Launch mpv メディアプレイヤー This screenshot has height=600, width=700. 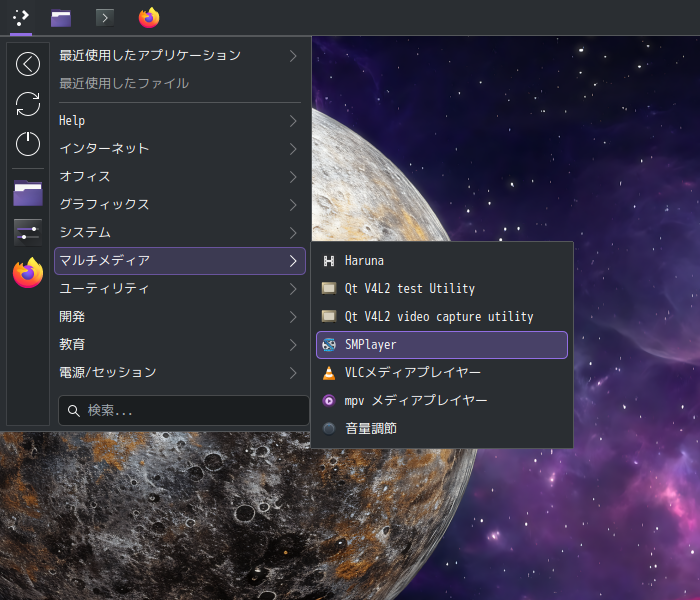[x=442, y=400]
